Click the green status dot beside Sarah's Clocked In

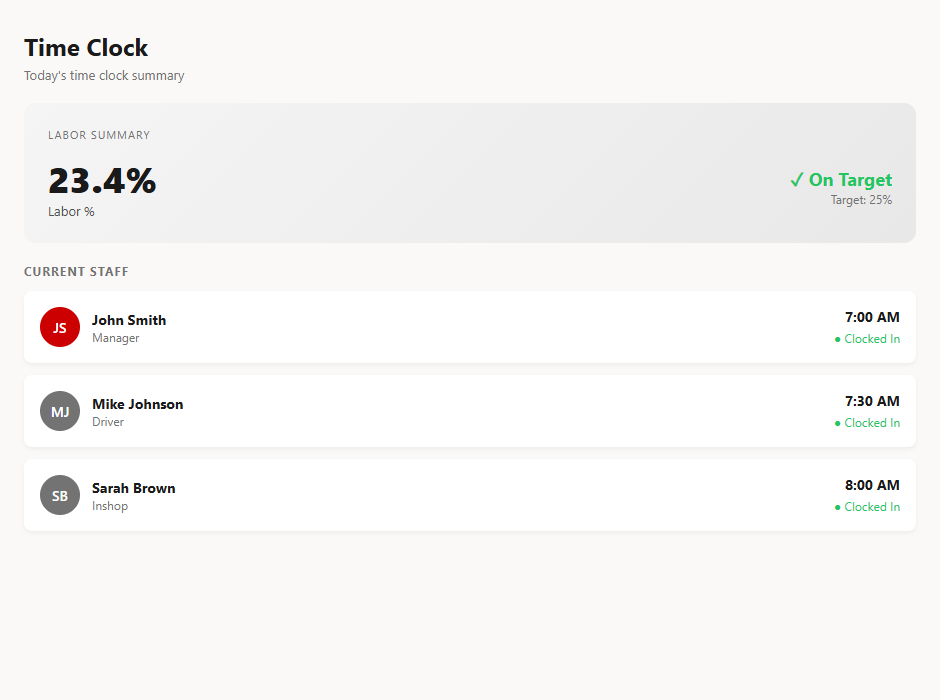click(x=838, y=507)
